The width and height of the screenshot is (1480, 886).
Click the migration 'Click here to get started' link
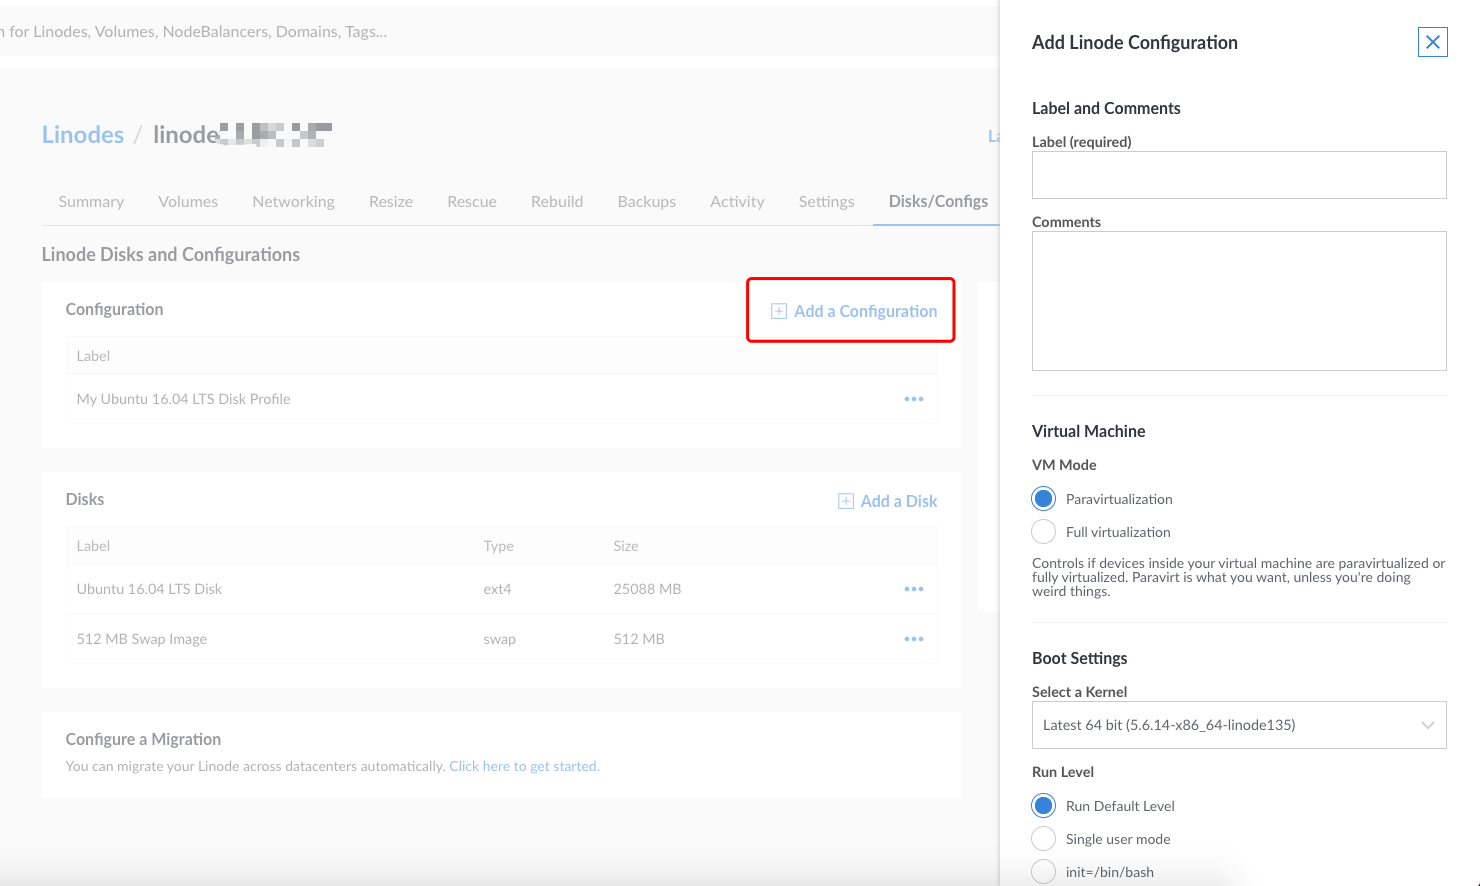click(524, 765)
